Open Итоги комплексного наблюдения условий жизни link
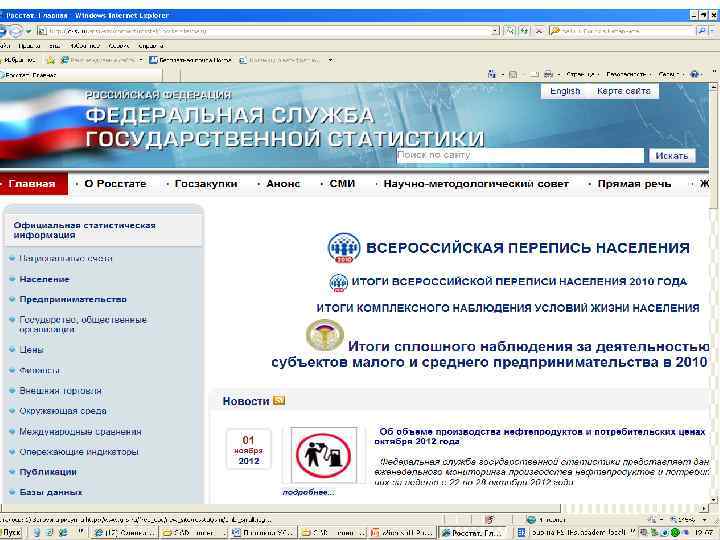This screenshot has width=720, height=540. 508,308
